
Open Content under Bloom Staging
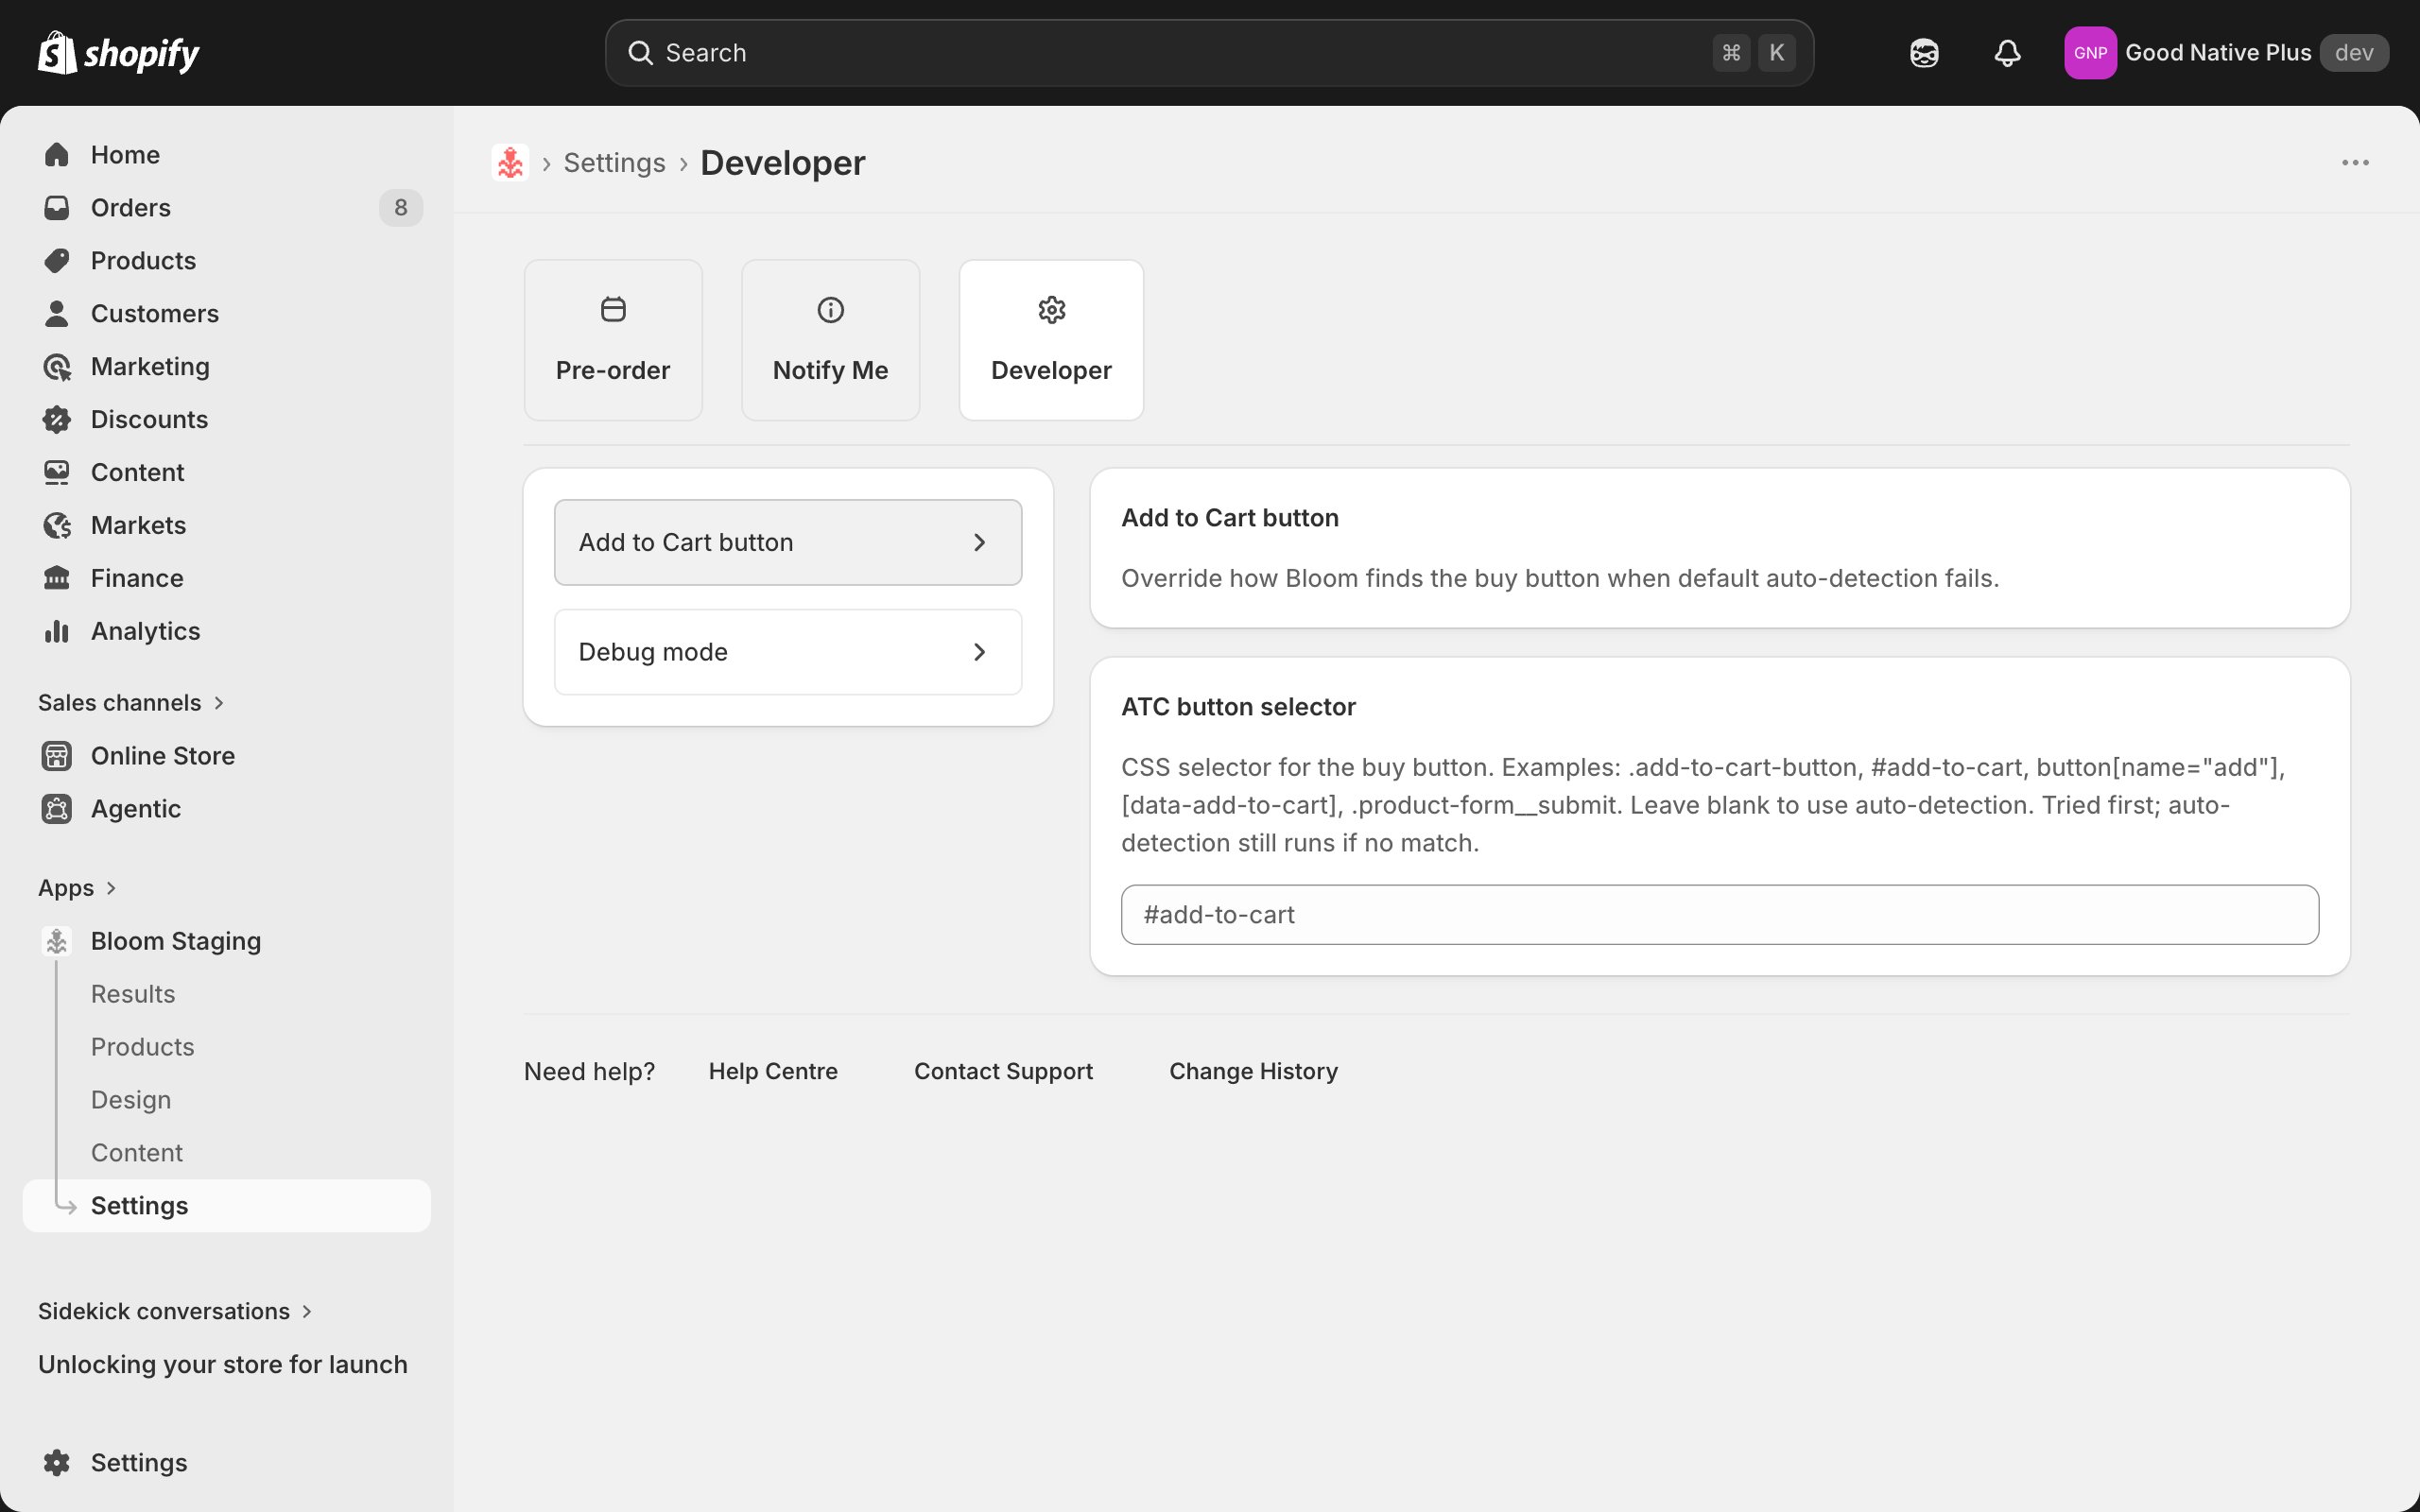137,1152
